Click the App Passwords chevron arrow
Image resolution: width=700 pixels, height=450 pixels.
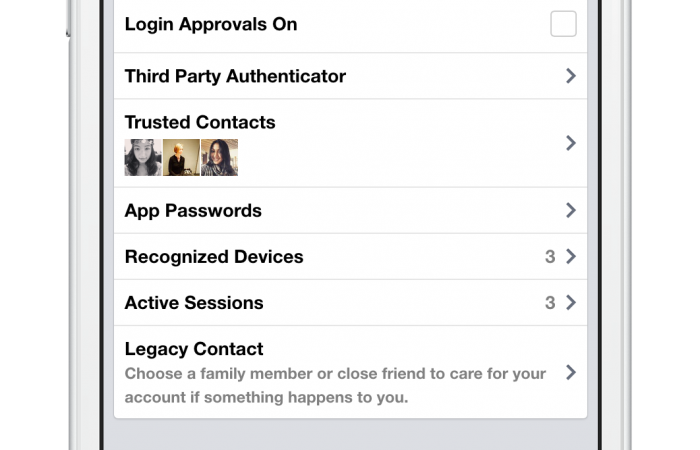(570, 211)
